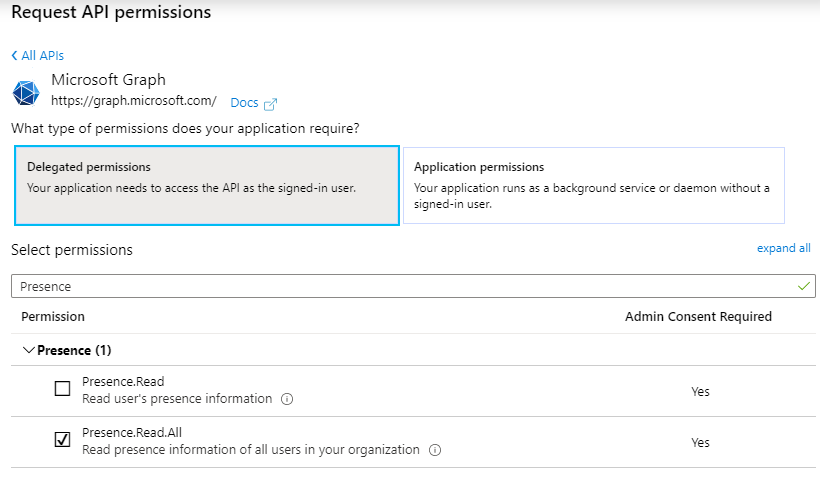Click the https://graph.microsoft.com/ URL text
This screenshot has width=820, height=492.
pos(134,100)
